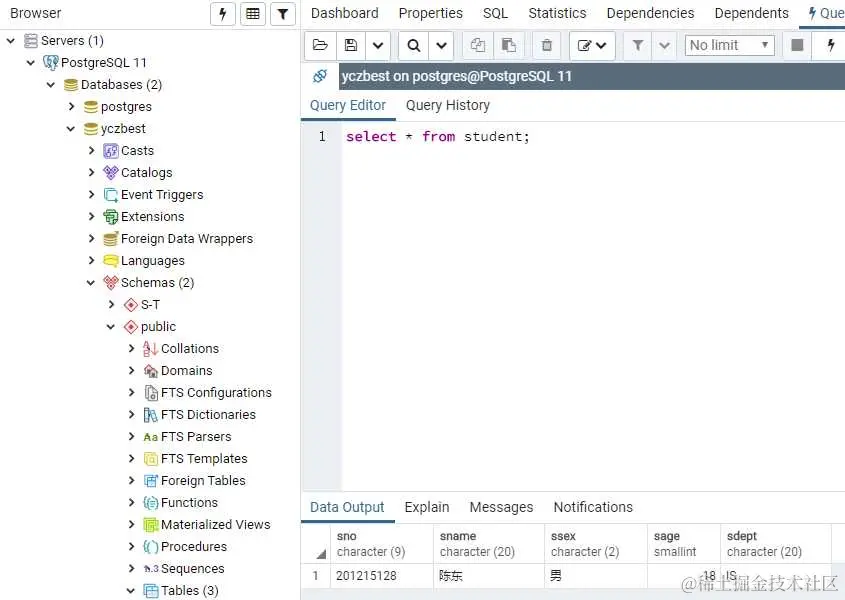Open the filter options dropdown arrow
The height and width of the screenshot is (600, 845).
coord(664,45)
